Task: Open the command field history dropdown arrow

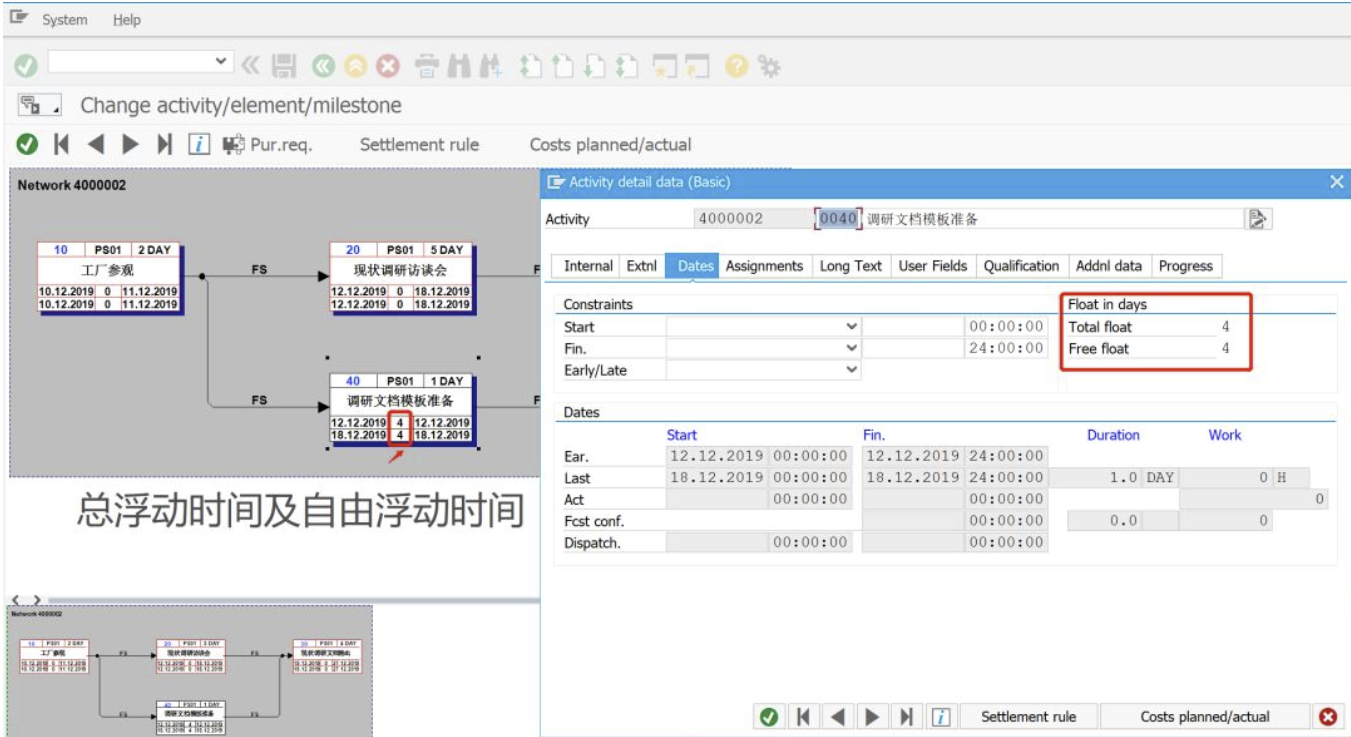Action: tap(222, 62)
